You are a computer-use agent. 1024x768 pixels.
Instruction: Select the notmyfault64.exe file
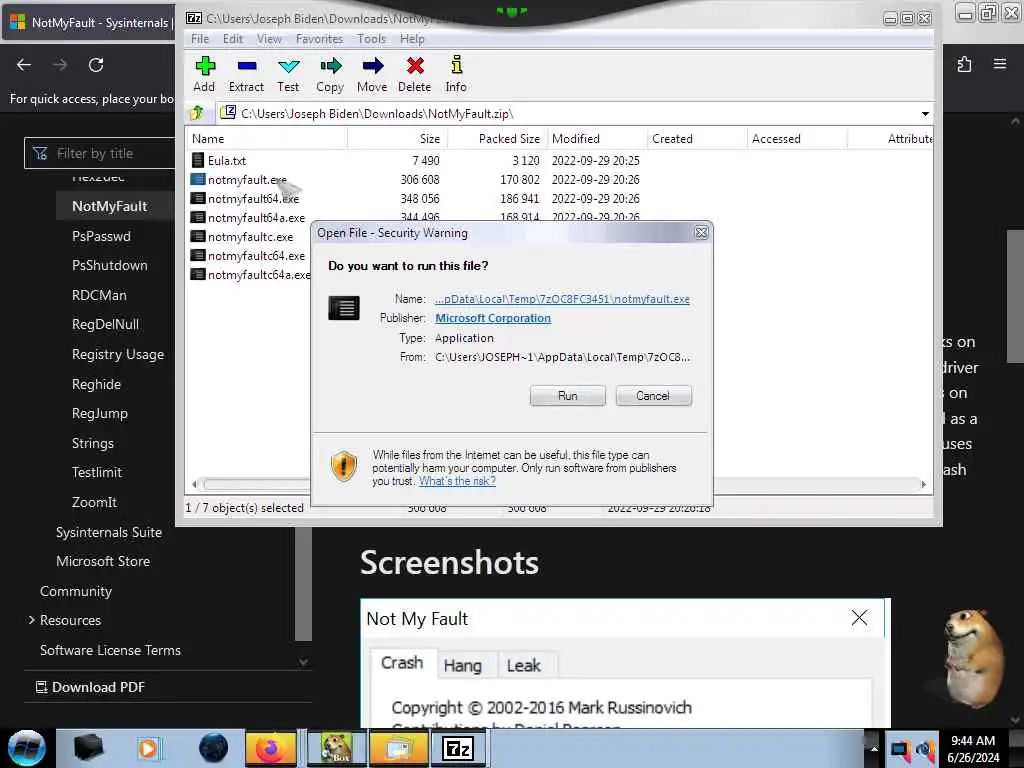[253, 199]
